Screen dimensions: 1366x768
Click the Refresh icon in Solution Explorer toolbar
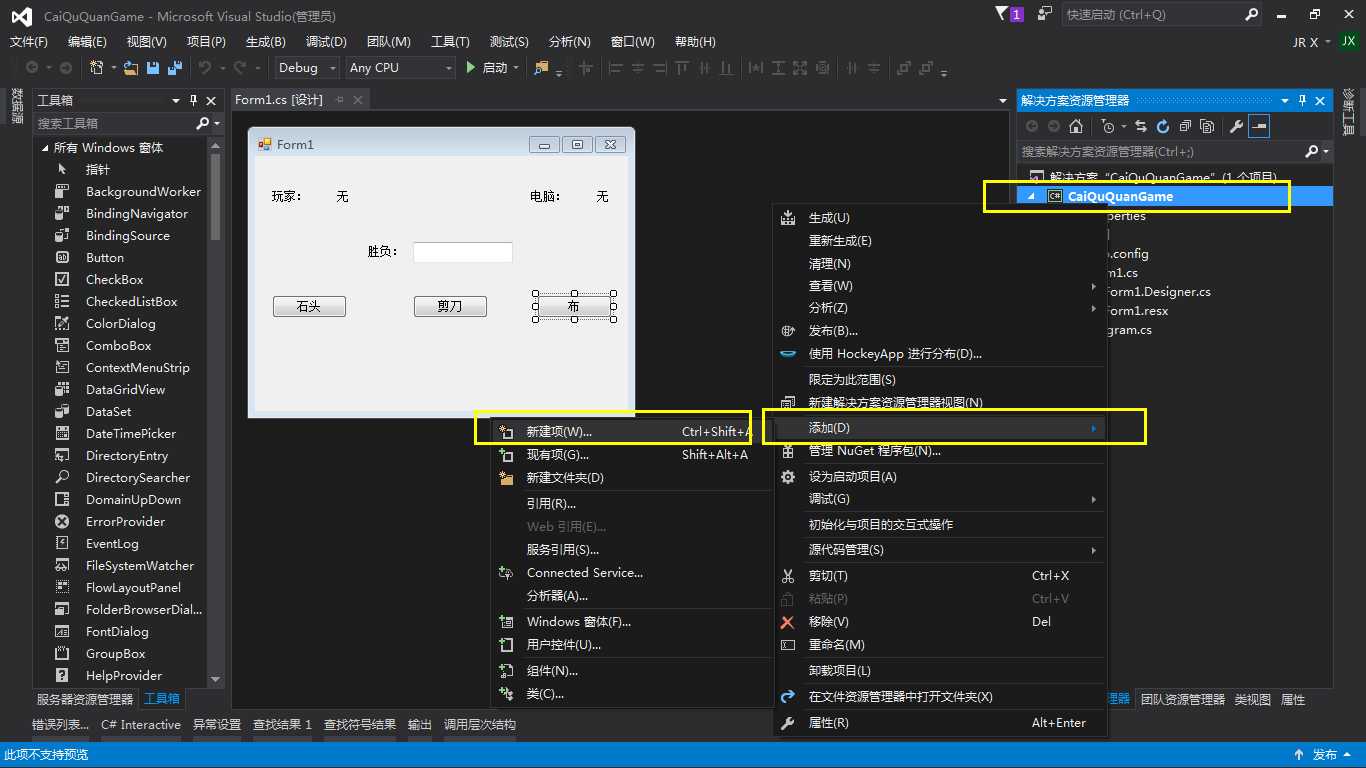click(x=1163, y=126)
